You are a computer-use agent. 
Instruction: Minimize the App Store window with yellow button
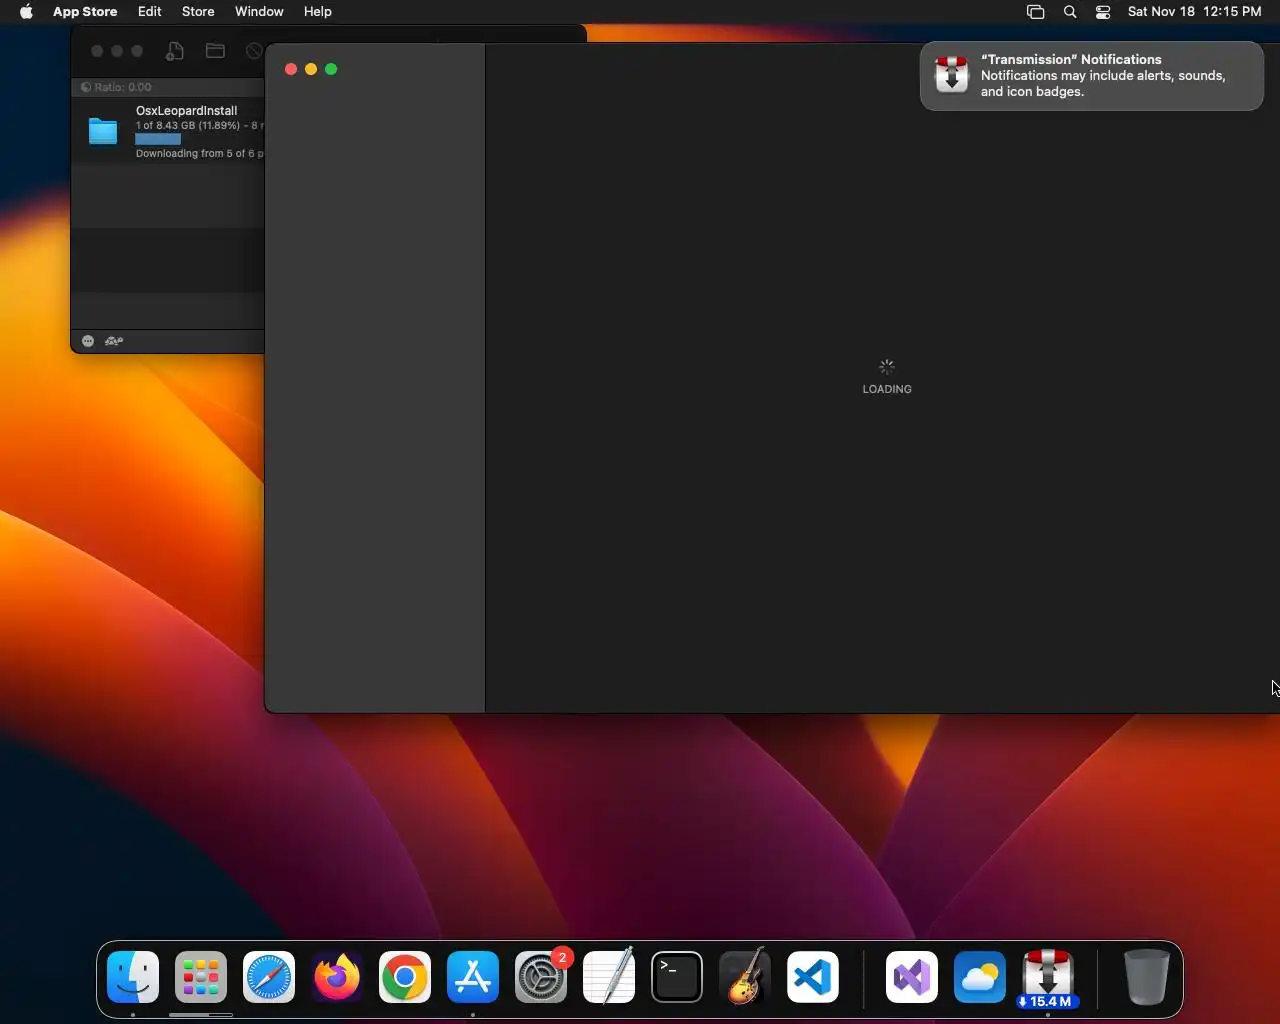click(x=311, y=69)
